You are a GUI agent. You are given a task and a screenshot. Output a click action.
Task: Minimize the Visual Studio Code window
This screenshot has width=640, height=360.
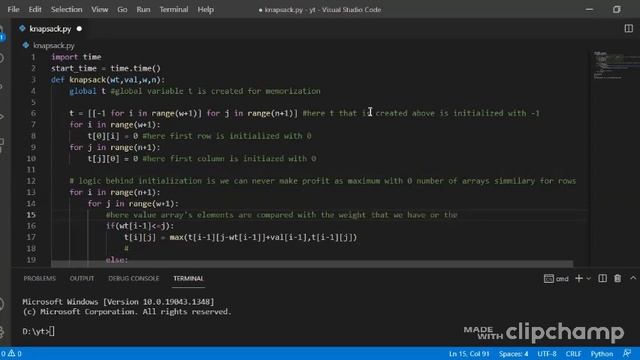click(x=589, y=9)
